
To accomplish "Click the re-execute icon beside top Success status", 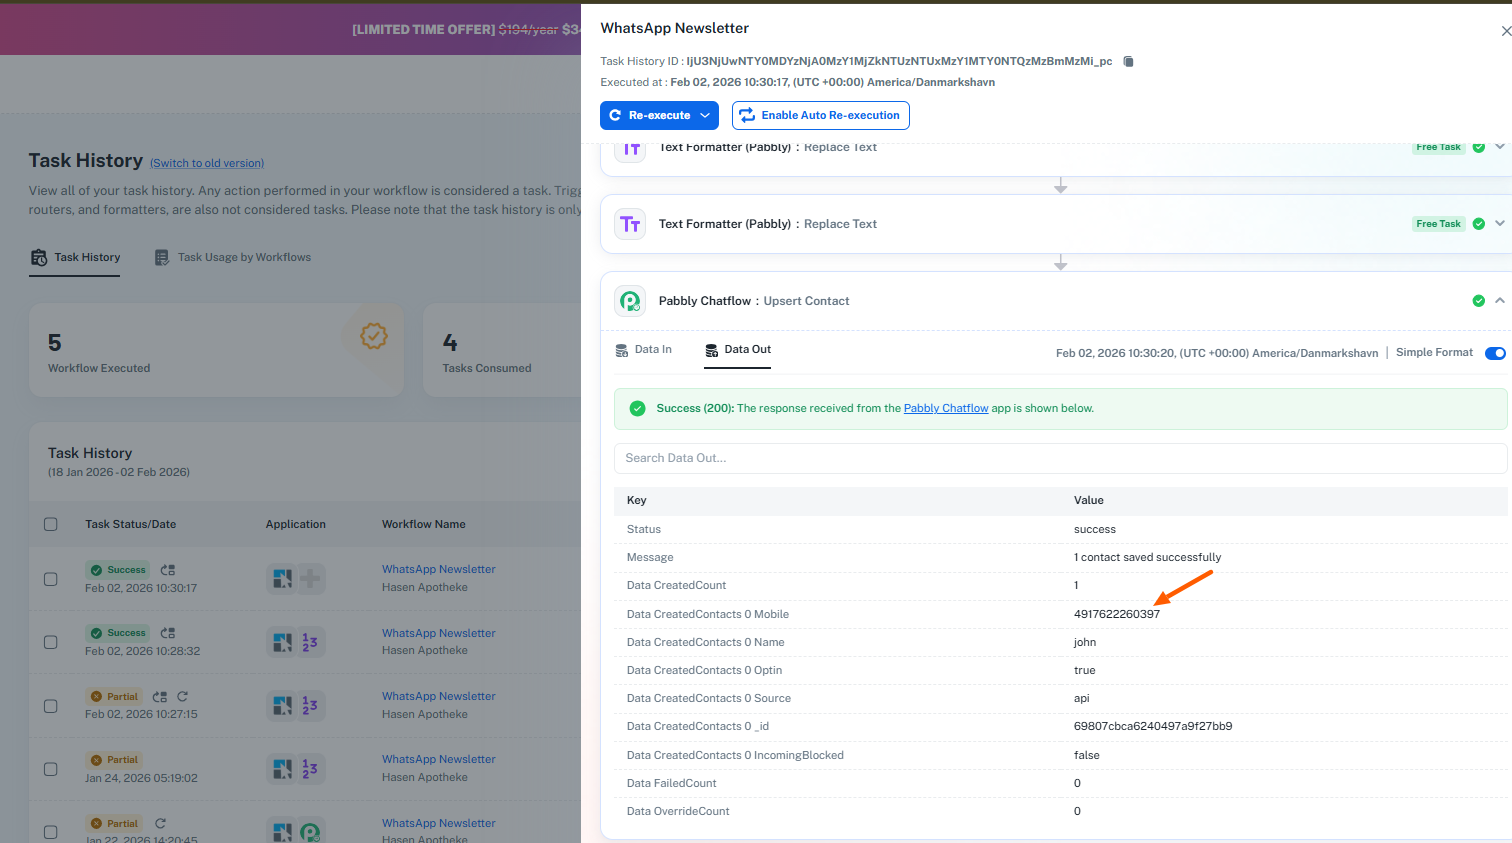I will [x=168, y=570].
